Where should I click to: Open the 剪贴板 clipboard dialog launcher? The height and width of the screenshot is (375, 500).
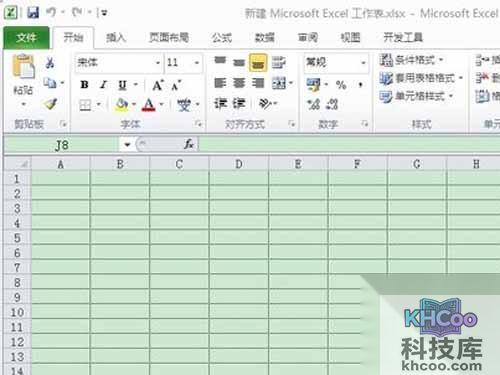pos(63,124)
